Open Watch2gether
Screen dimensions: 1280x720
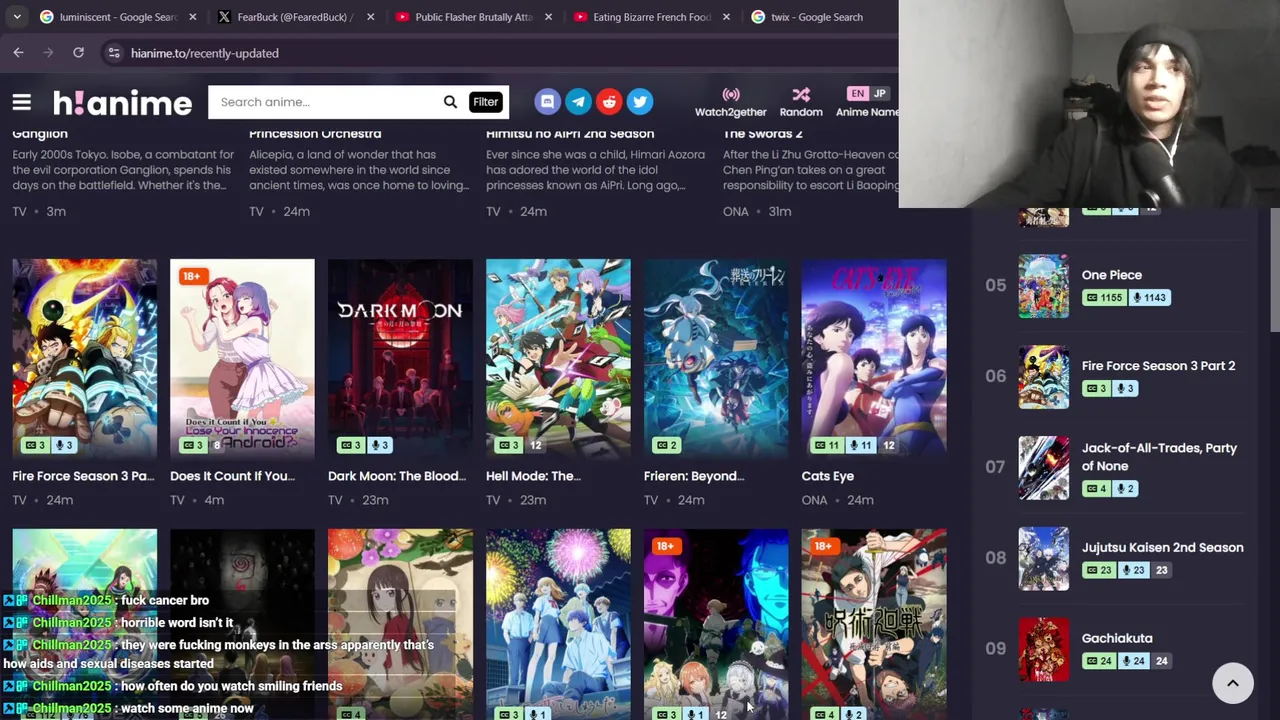pos(731,102)
